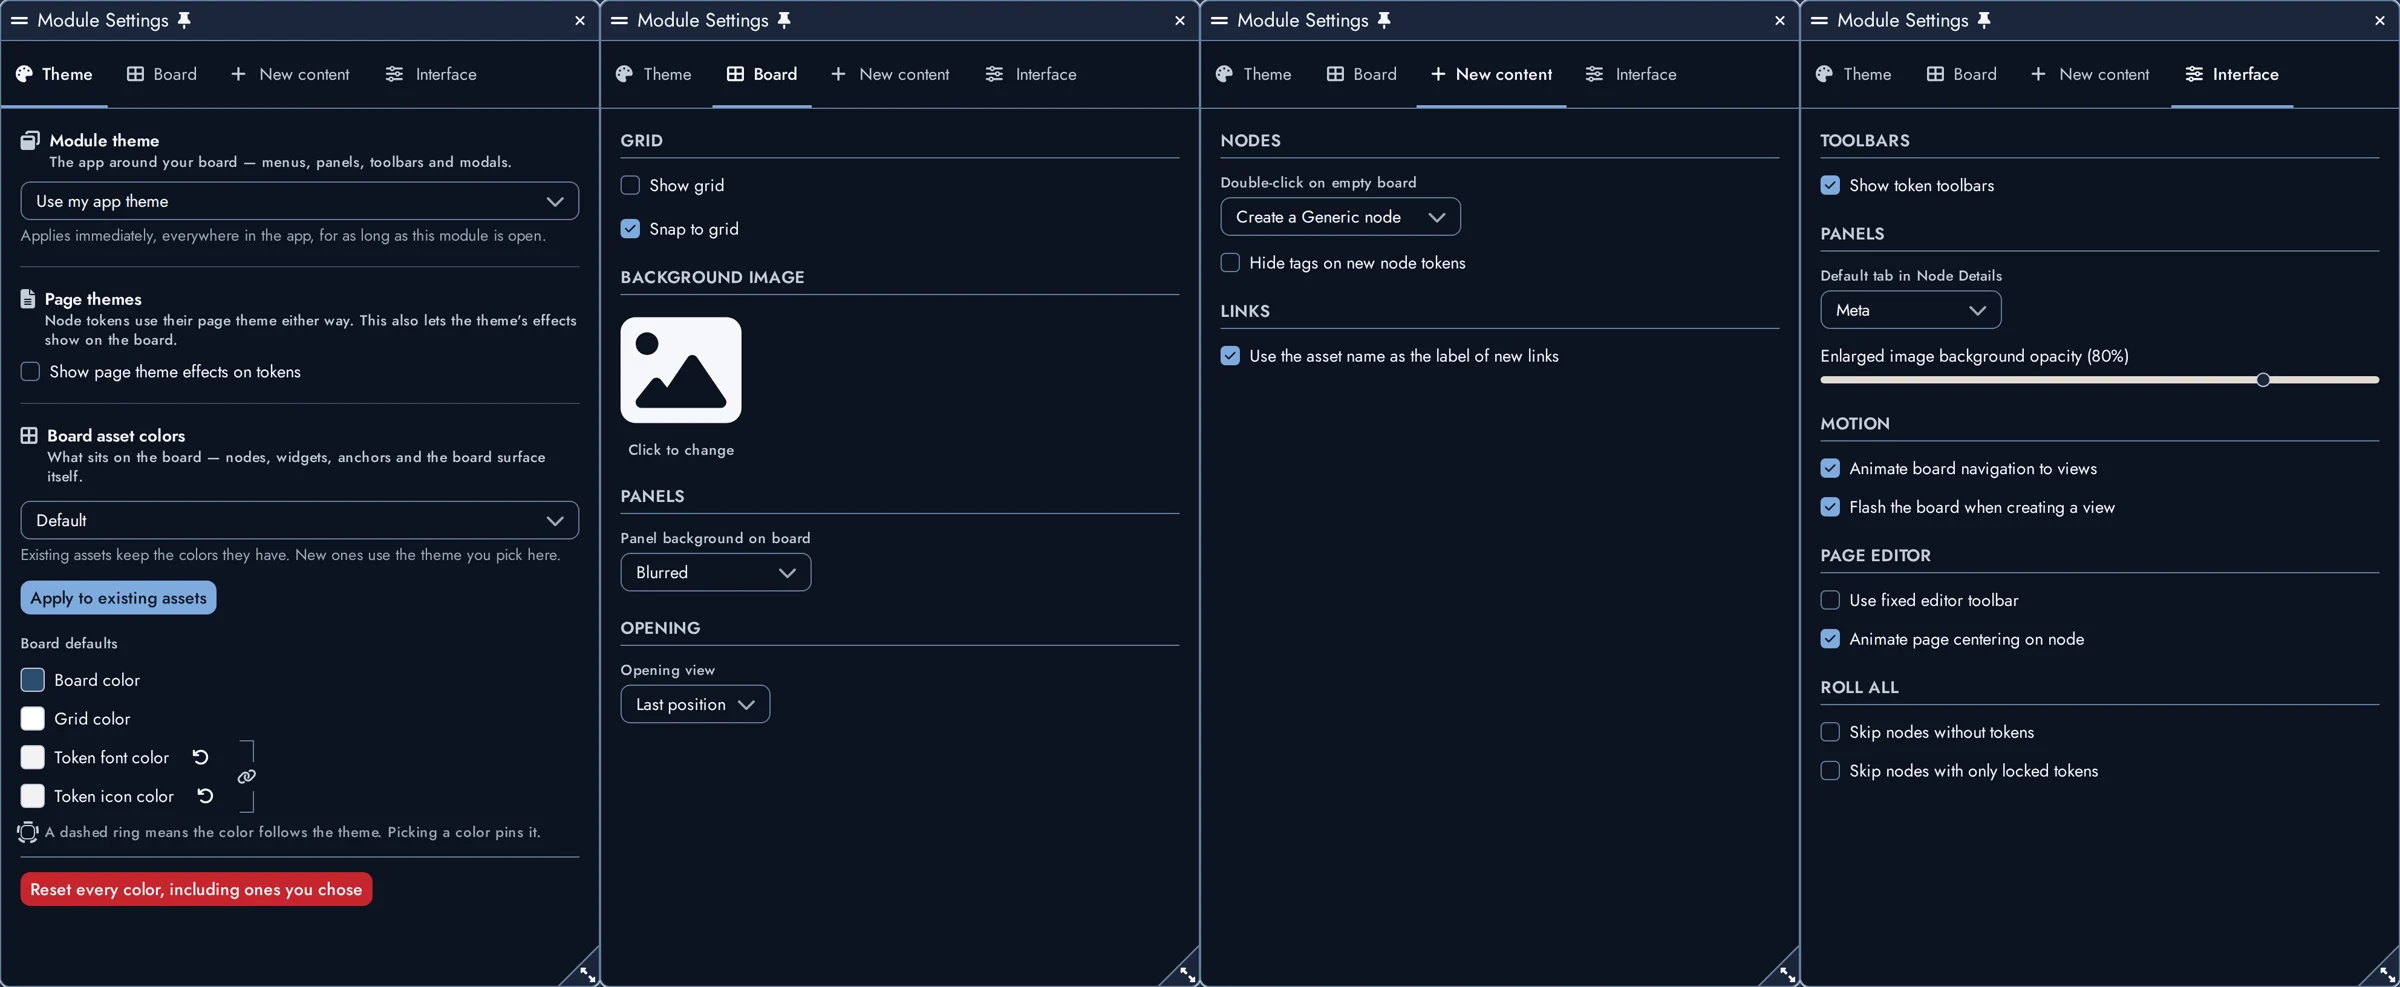
Task: Reset the Token font color
Action: point(200,757)
